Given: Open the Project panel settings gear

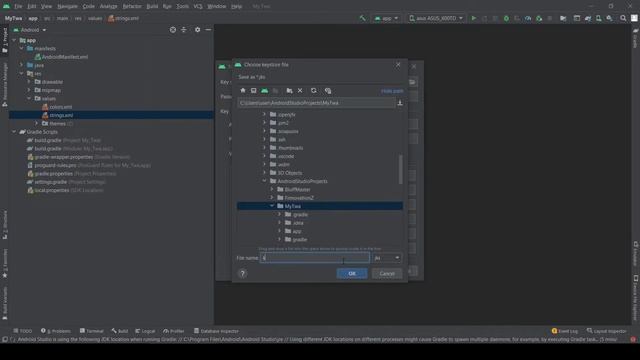Looking at the screenshot, I should (x=198, y=30).
